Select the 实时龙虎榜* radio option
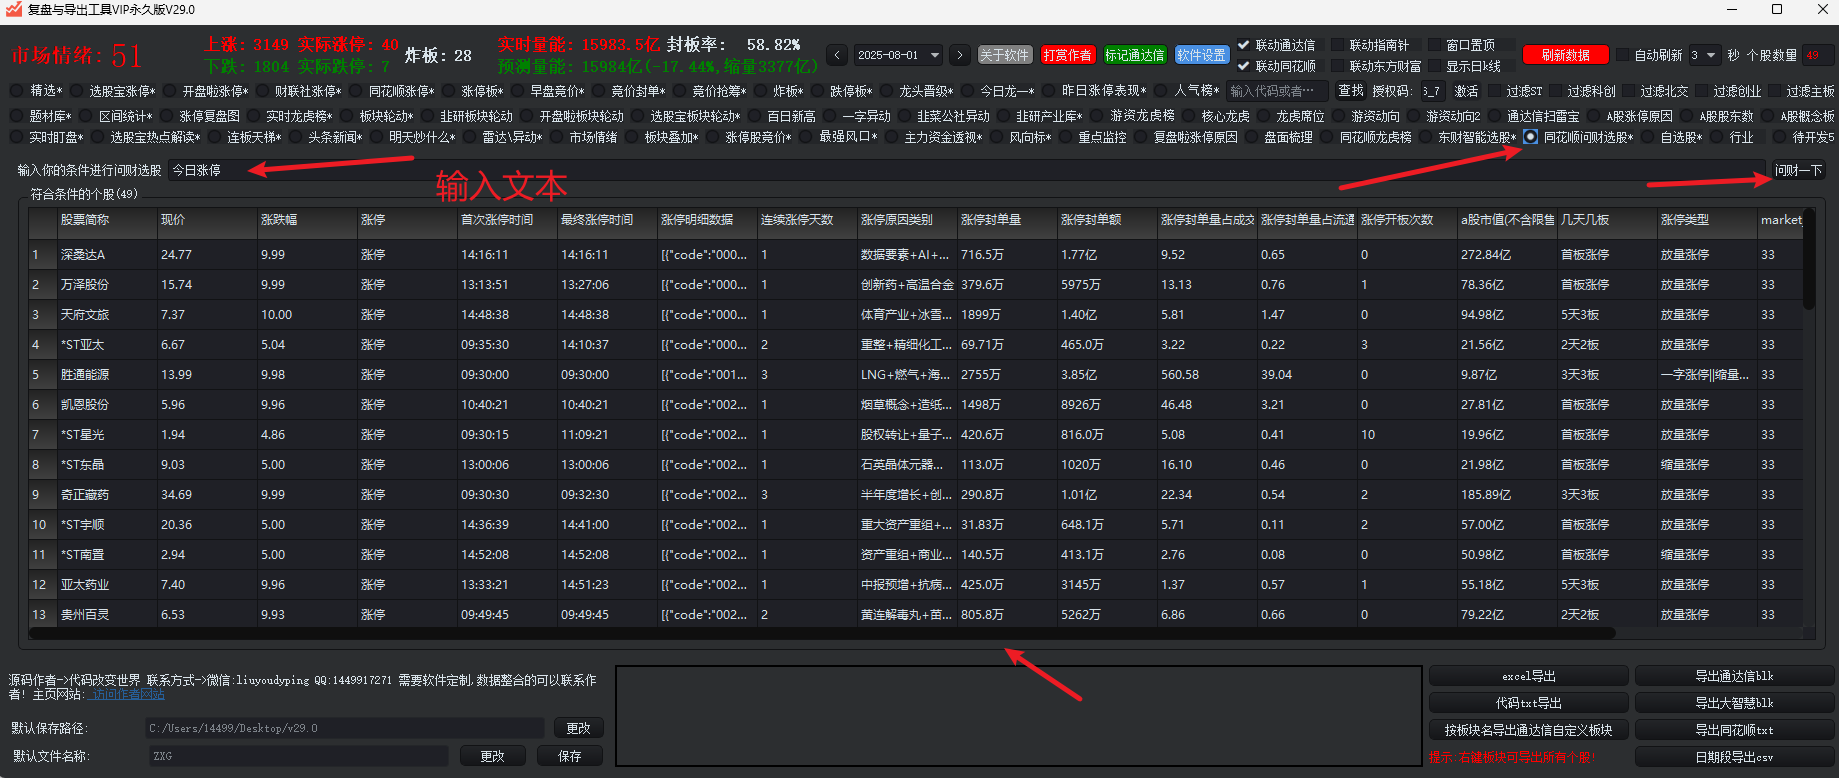This screenshot has height=778, width=1839. click(254, 116)
